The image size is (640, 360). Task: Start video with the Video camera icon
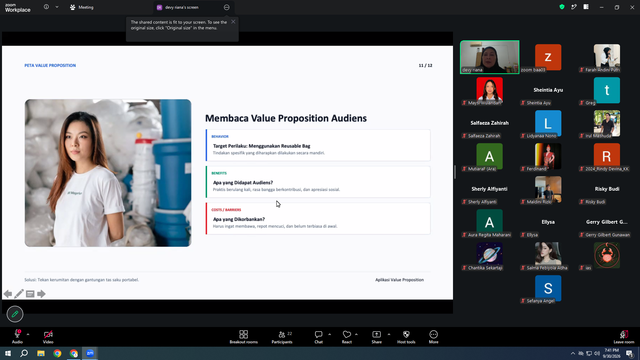pos(48,334)
